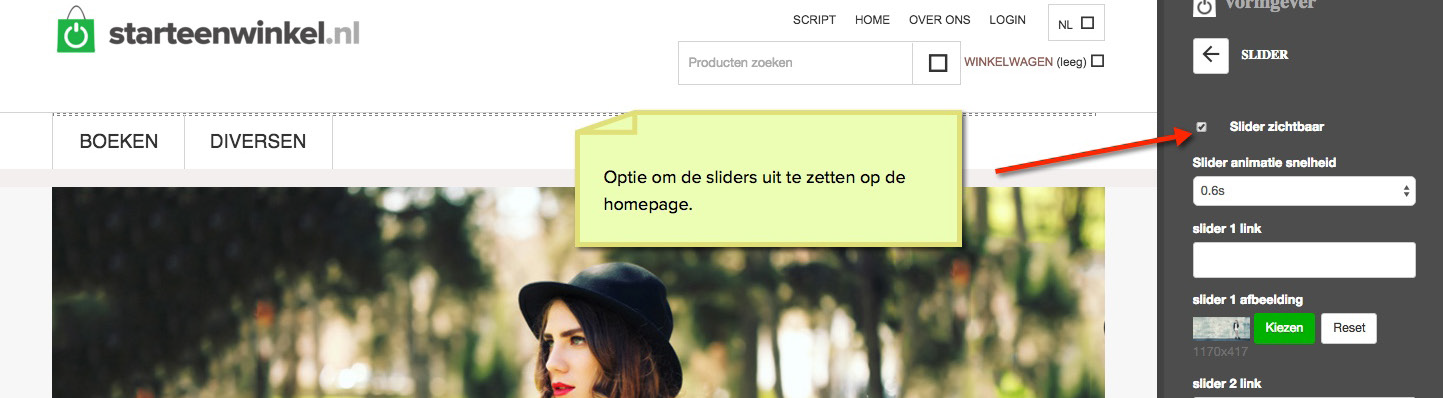1443x398 pixels.
Task: Open the OVER ONS page
Action: (x=939, y=20)
